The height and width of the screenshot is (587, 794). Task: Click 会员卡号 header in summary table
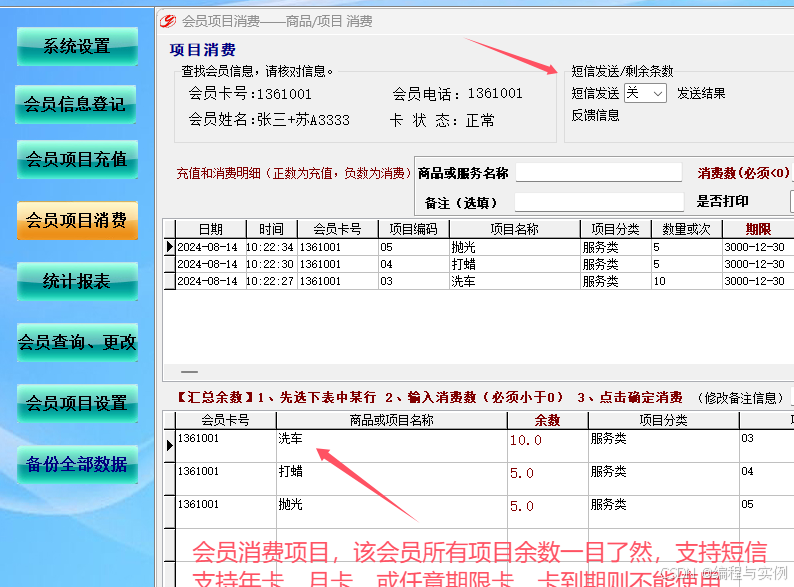tap(225, 420)
